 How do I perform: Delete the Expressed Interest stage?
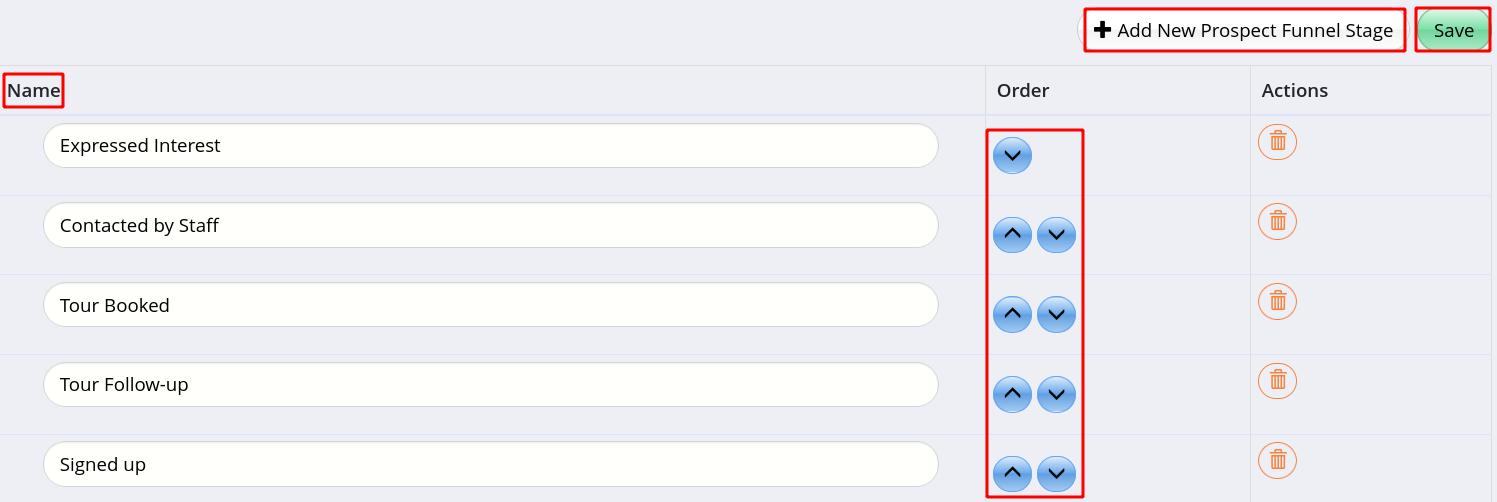point(1277,141)
